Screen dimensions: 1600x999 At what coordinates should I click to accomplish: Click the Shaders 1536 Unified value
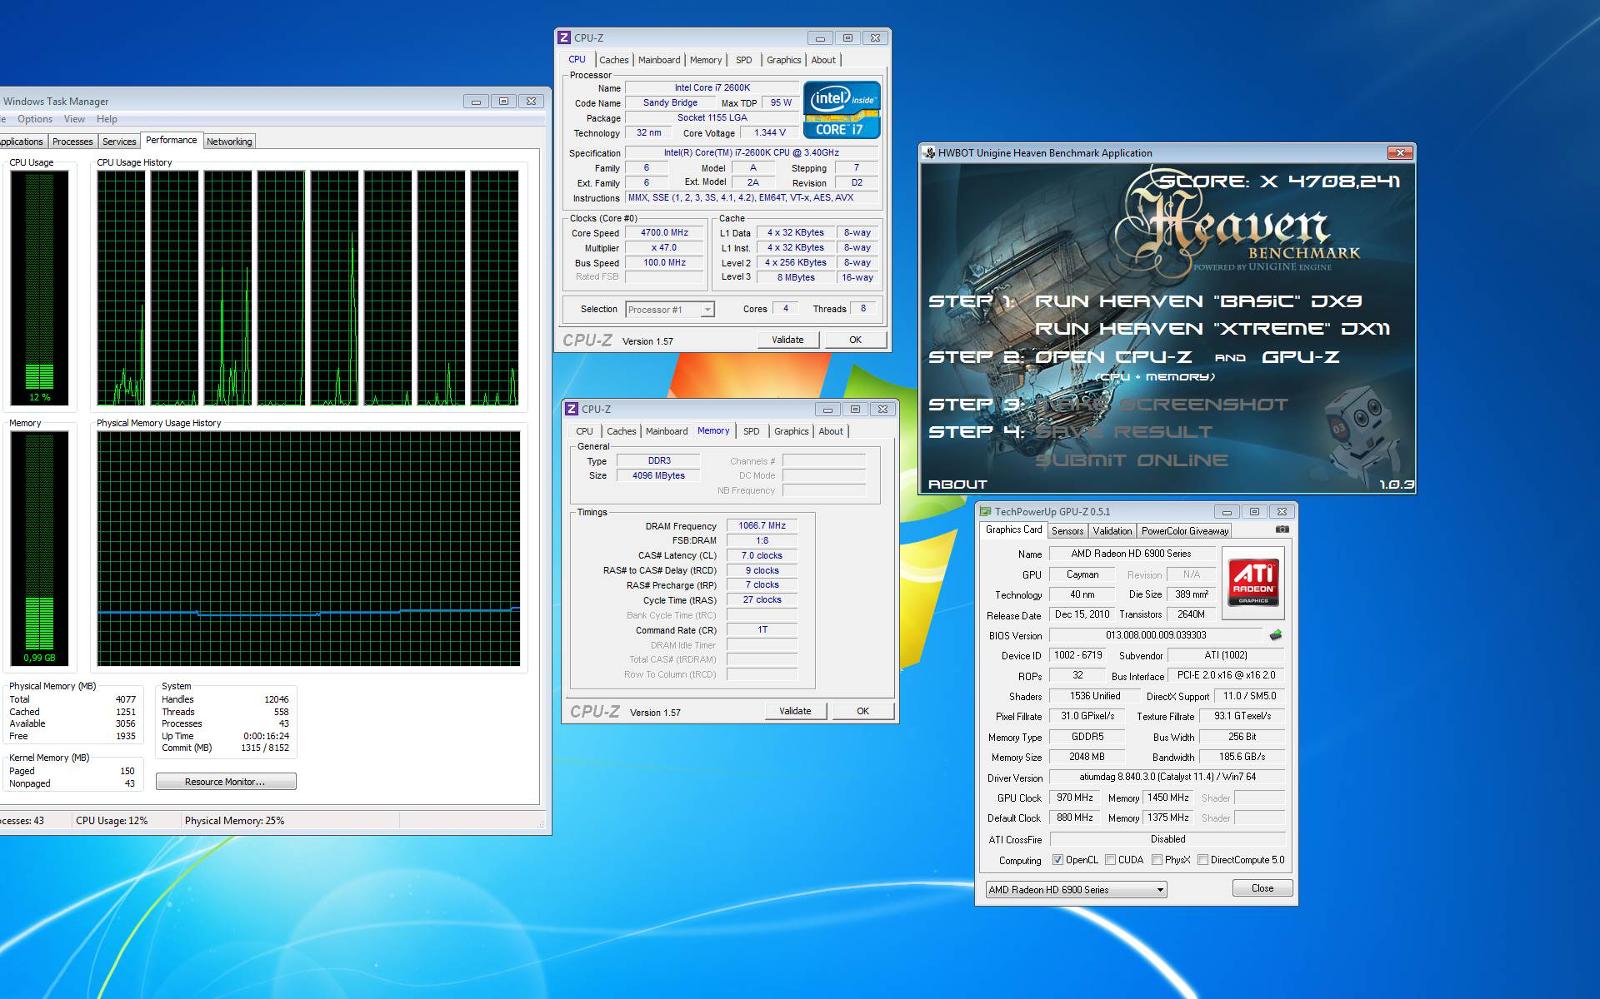click(x=1095, y=696)
